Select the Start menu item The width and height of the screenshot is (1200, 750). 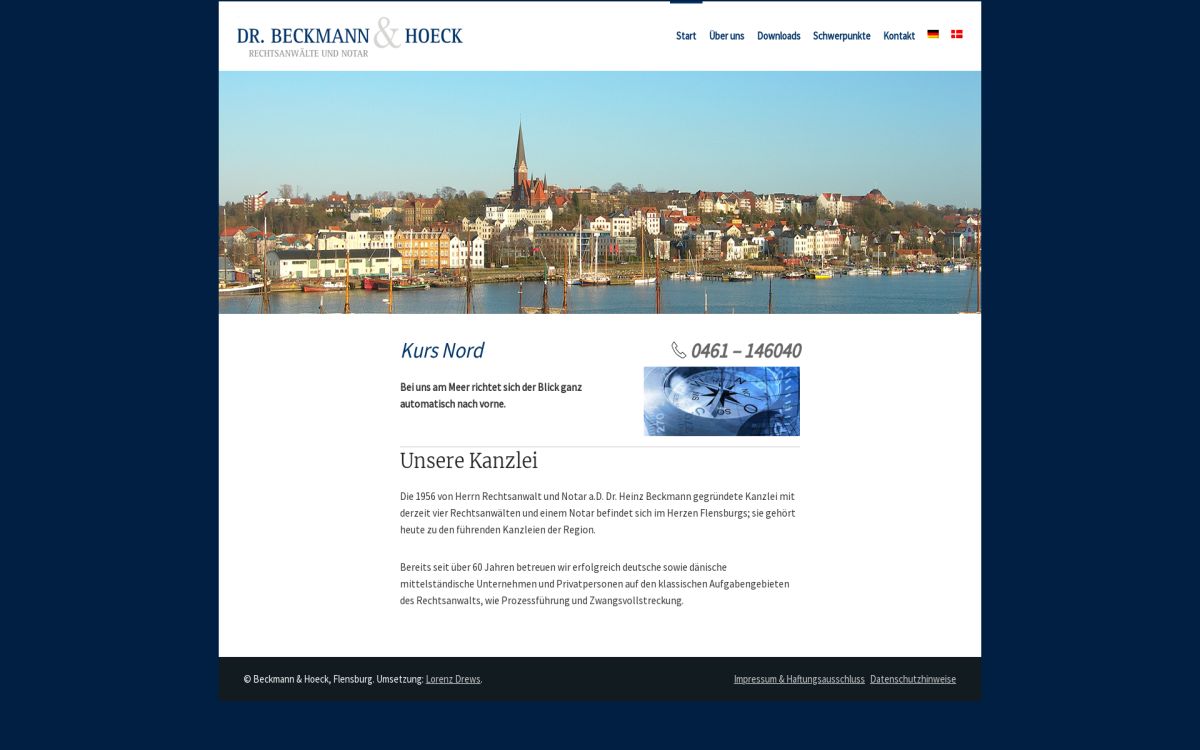point(686,36)
